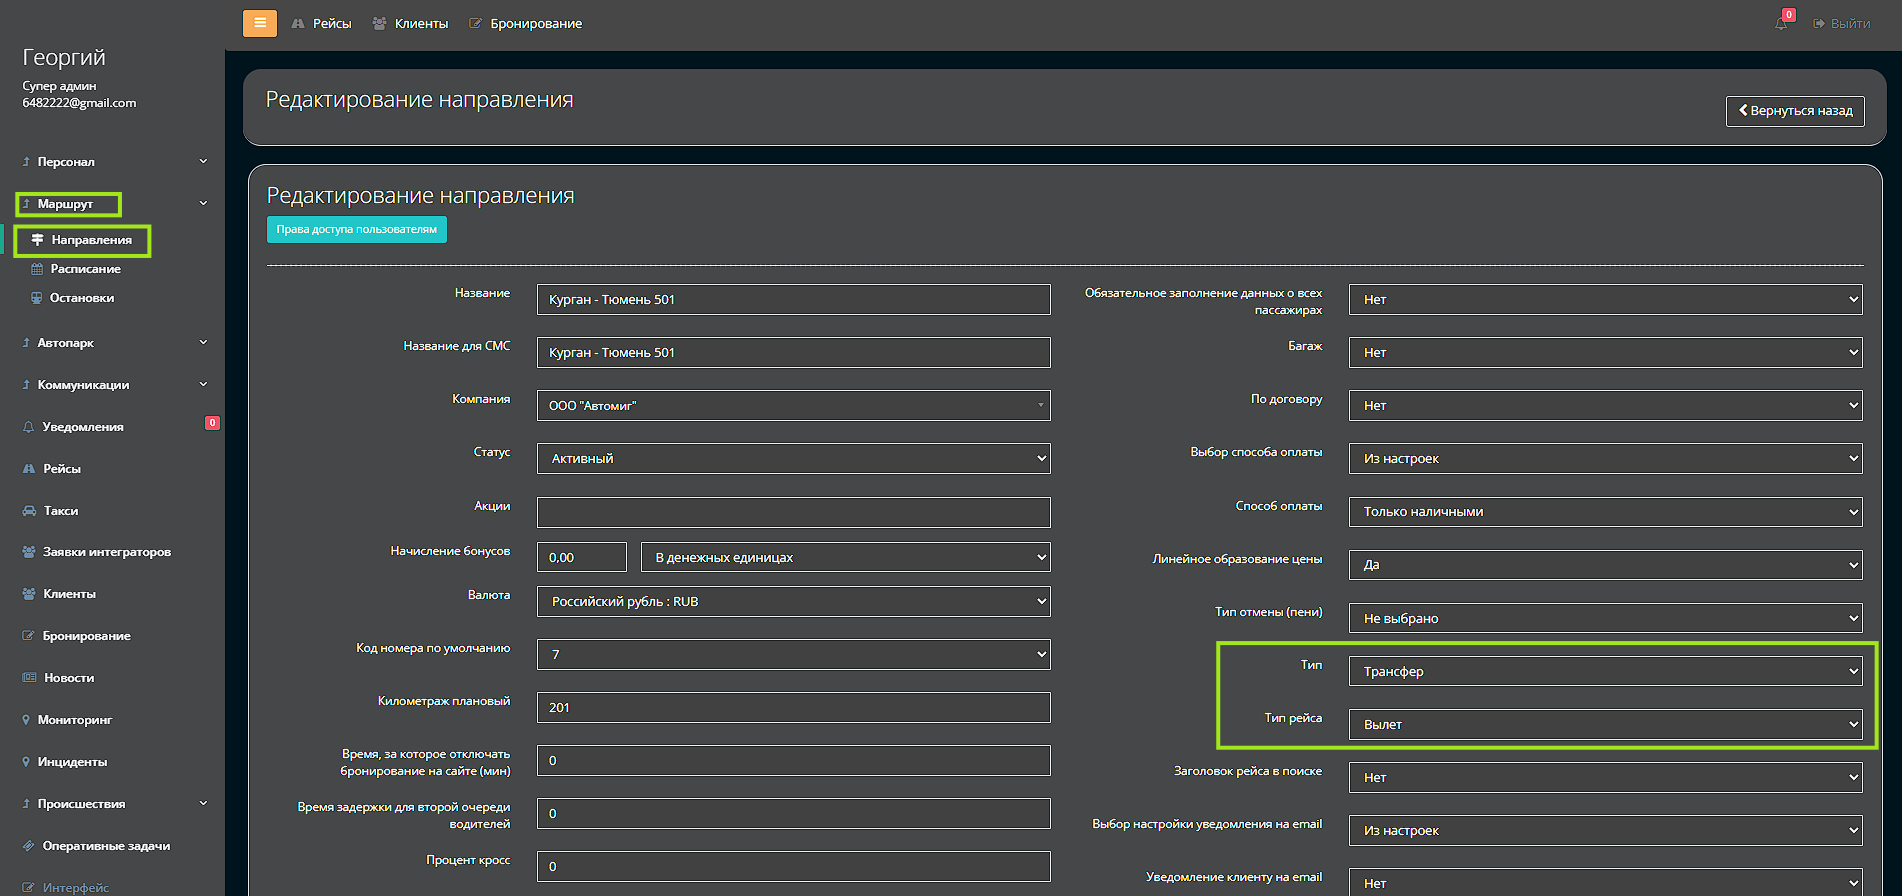1902x896 pixels.
Task: Click the orange hamburger menu icon
Action: pos(259,23)
